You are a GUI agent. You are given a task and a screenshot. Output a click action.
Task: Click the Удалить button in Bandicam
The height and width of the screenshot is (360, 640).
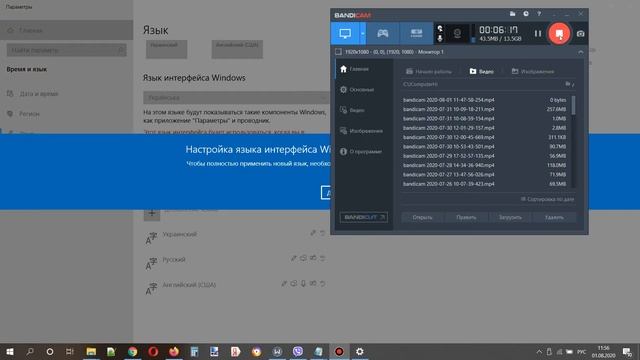coord(554,218)
